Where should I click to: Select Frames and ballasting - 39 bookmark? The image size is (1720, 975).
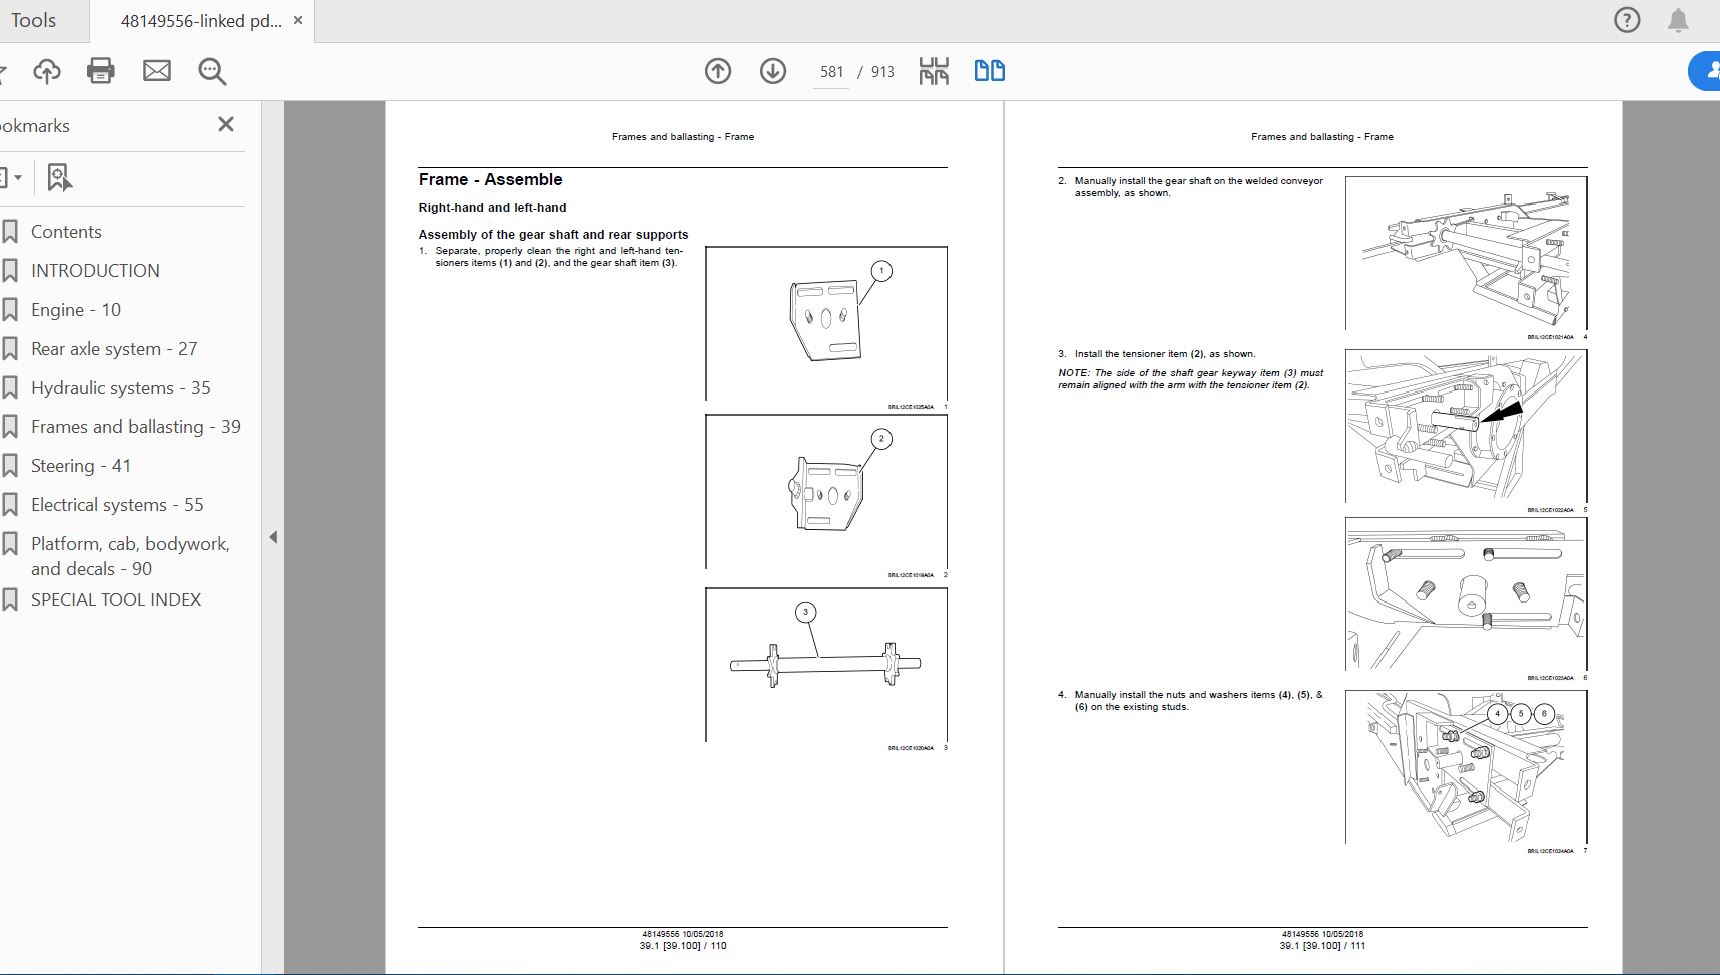(x=136, y=427)
